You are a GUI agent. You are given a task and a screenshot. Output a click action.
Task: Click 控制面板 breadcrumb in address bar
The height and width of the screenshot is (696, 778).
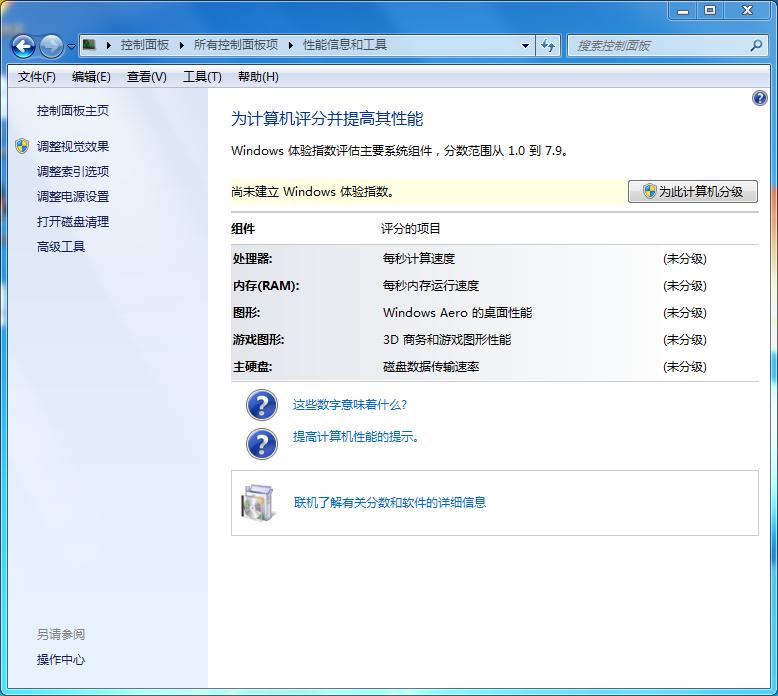click(x=145, y=45)
